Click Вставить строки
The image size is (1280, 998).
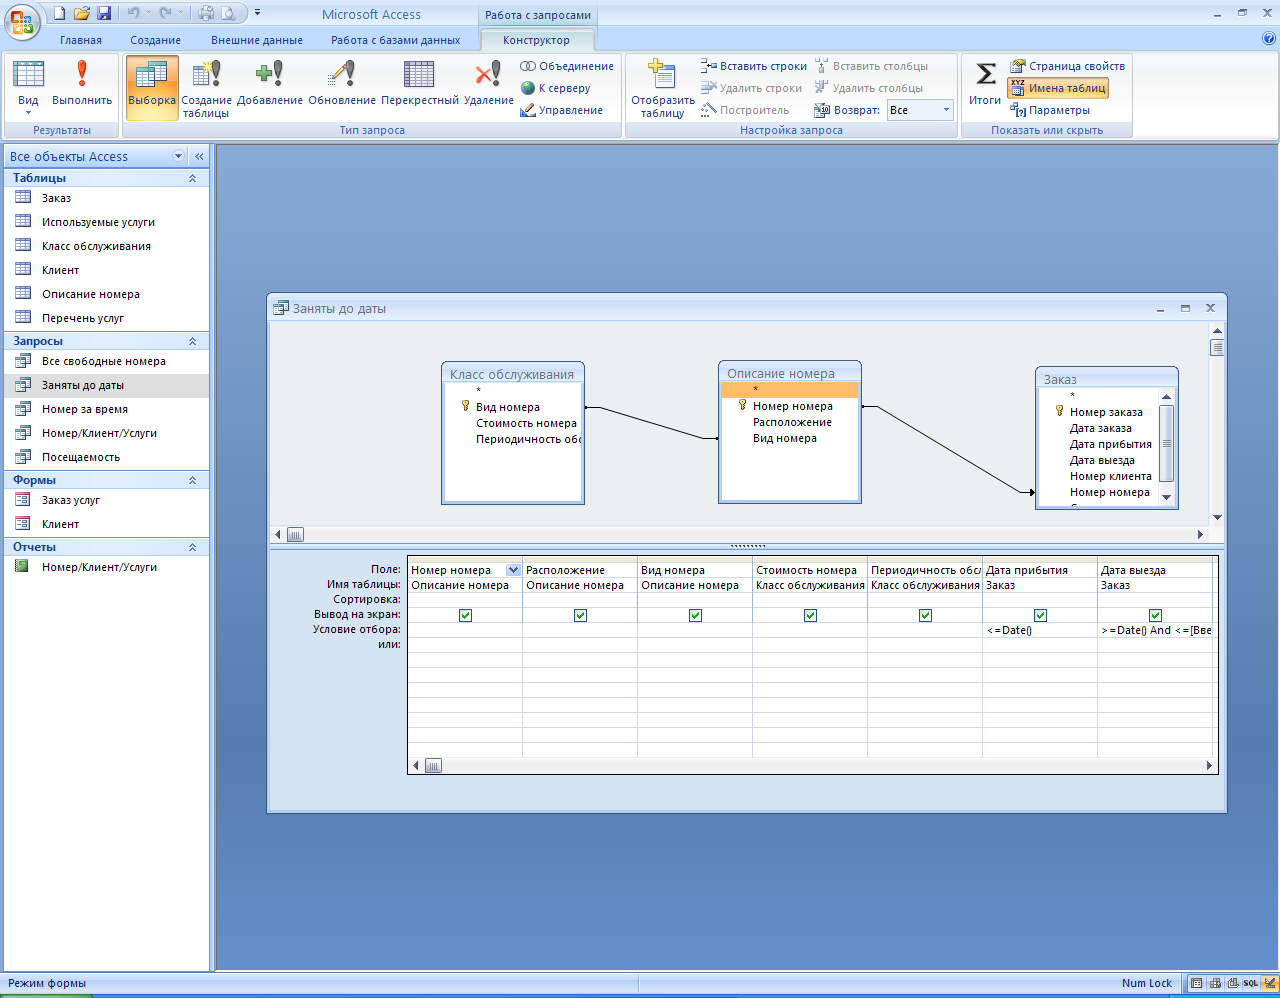[754, 66]
